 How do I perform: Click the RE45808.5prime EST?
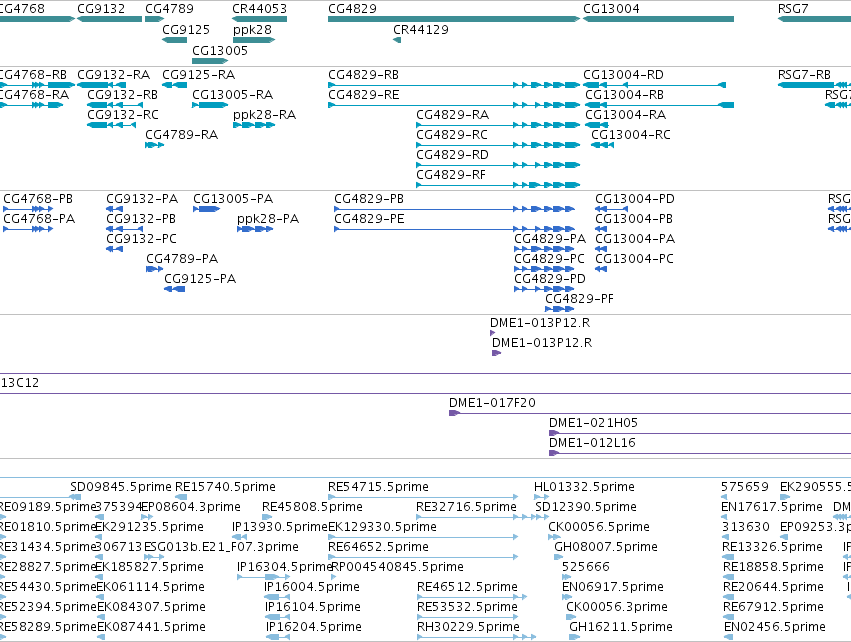[312, 507]
